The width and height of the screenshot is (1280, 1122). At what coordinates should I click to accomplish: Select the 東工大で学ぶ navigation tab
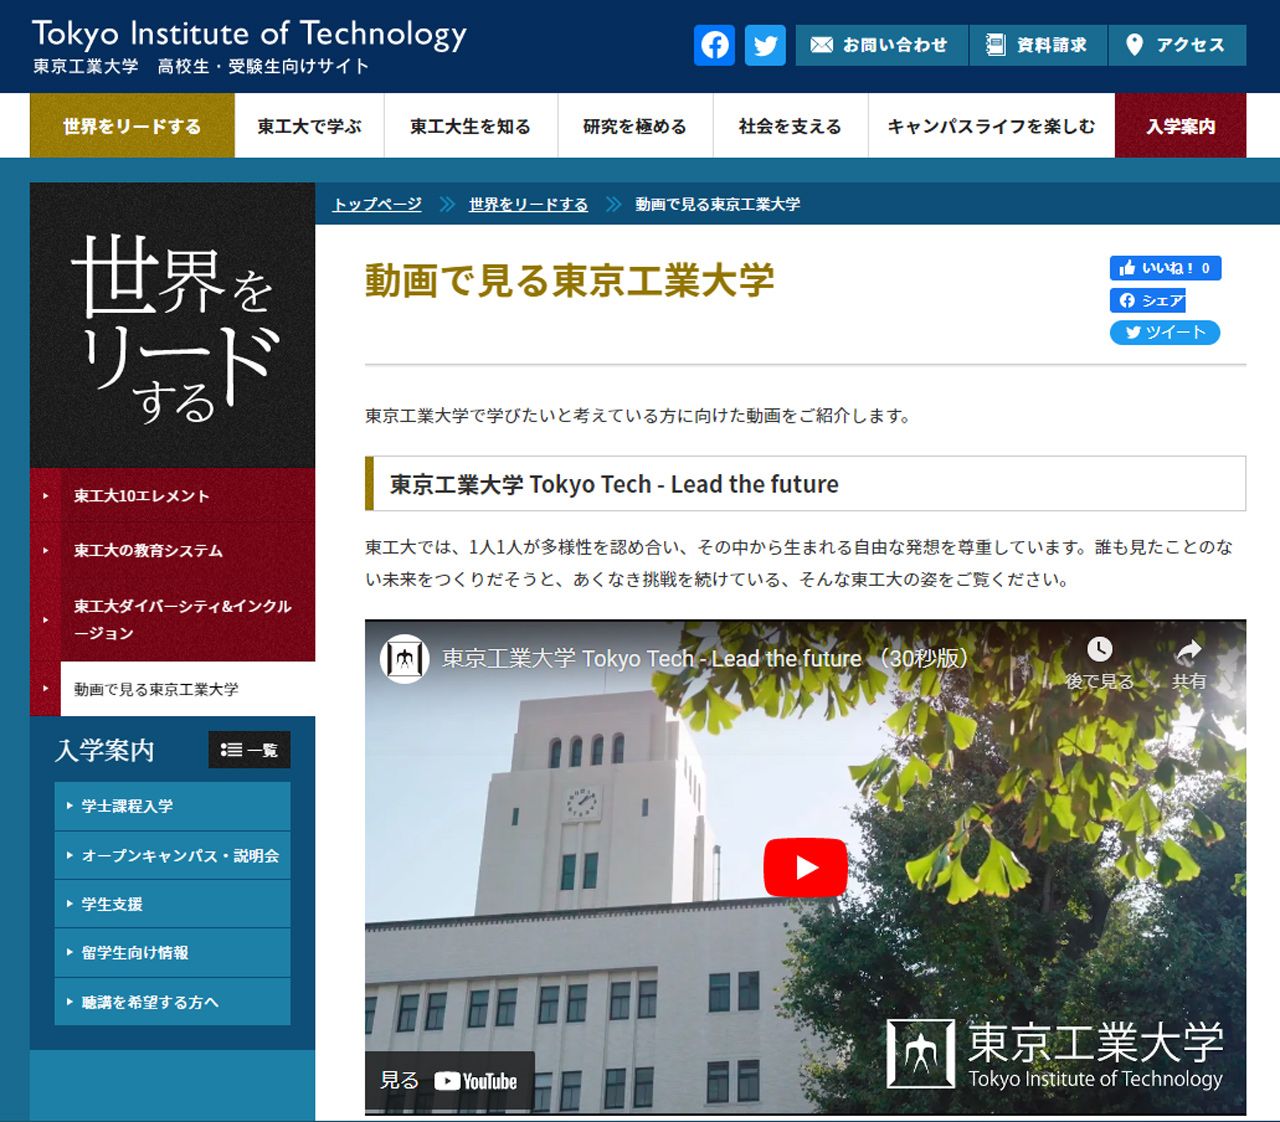point(309,126)
